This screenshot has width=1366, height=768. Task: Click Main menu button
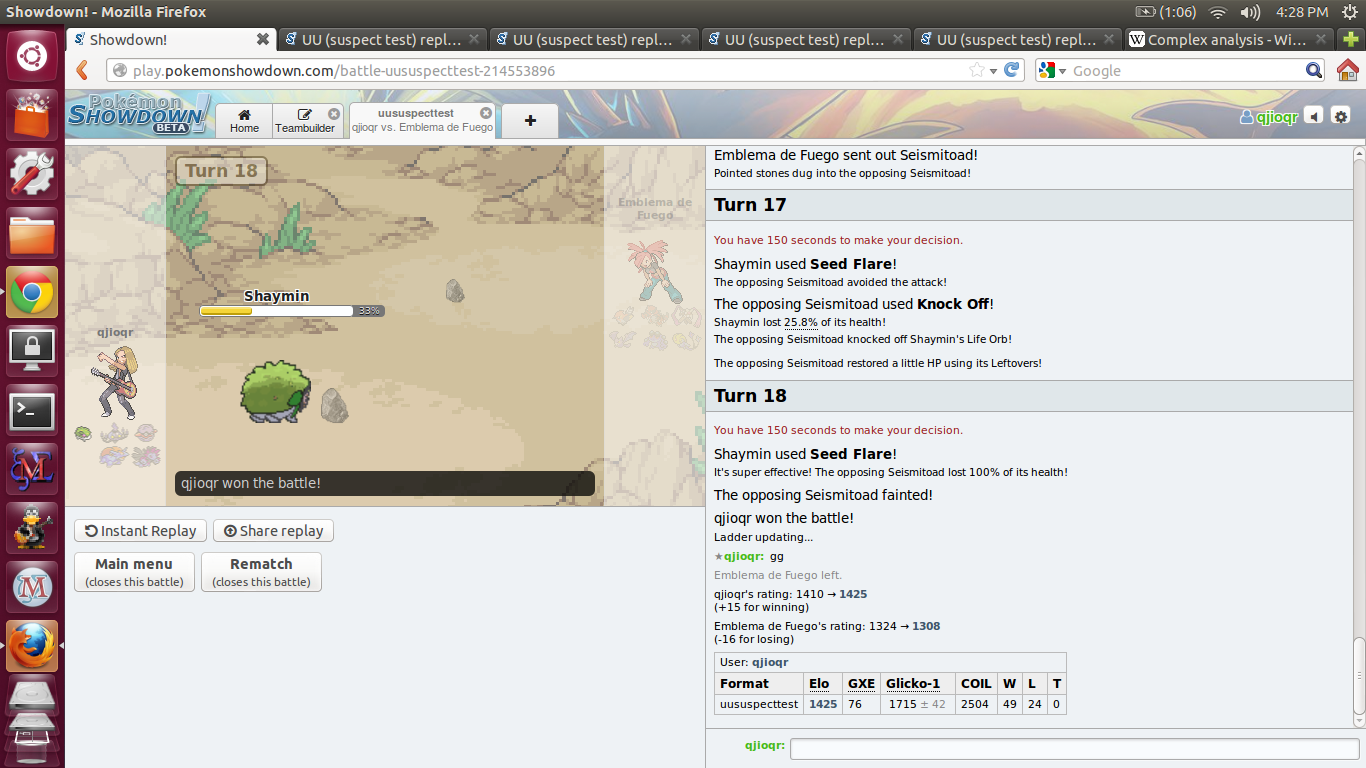pos(134,572)
